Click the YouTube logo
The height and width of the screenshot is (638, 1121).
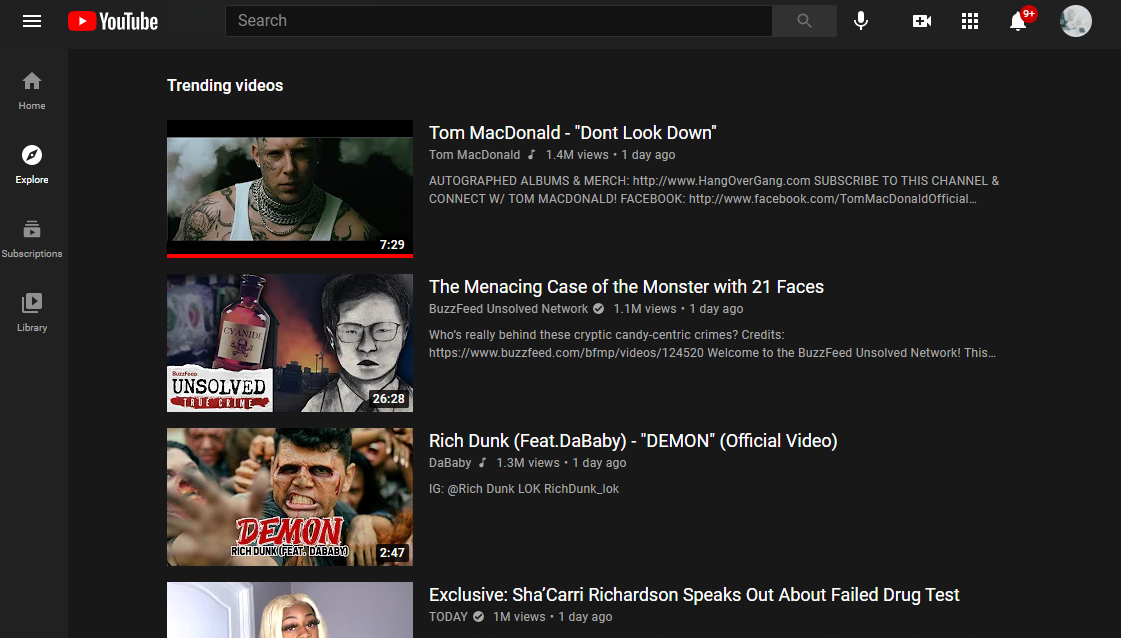pyautogui.click(x=113, y=21)
